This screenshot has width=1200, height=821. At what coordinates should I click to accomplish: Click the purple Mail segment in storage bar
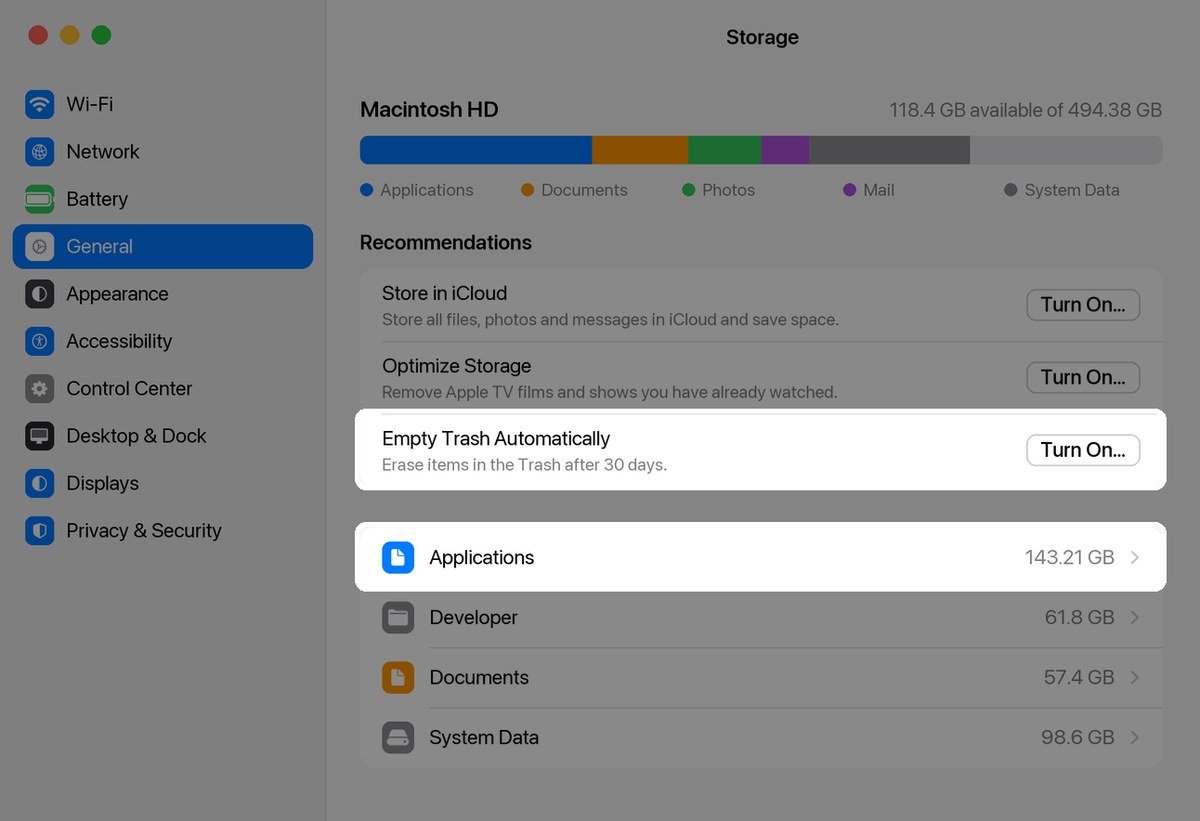coord(785,150)
